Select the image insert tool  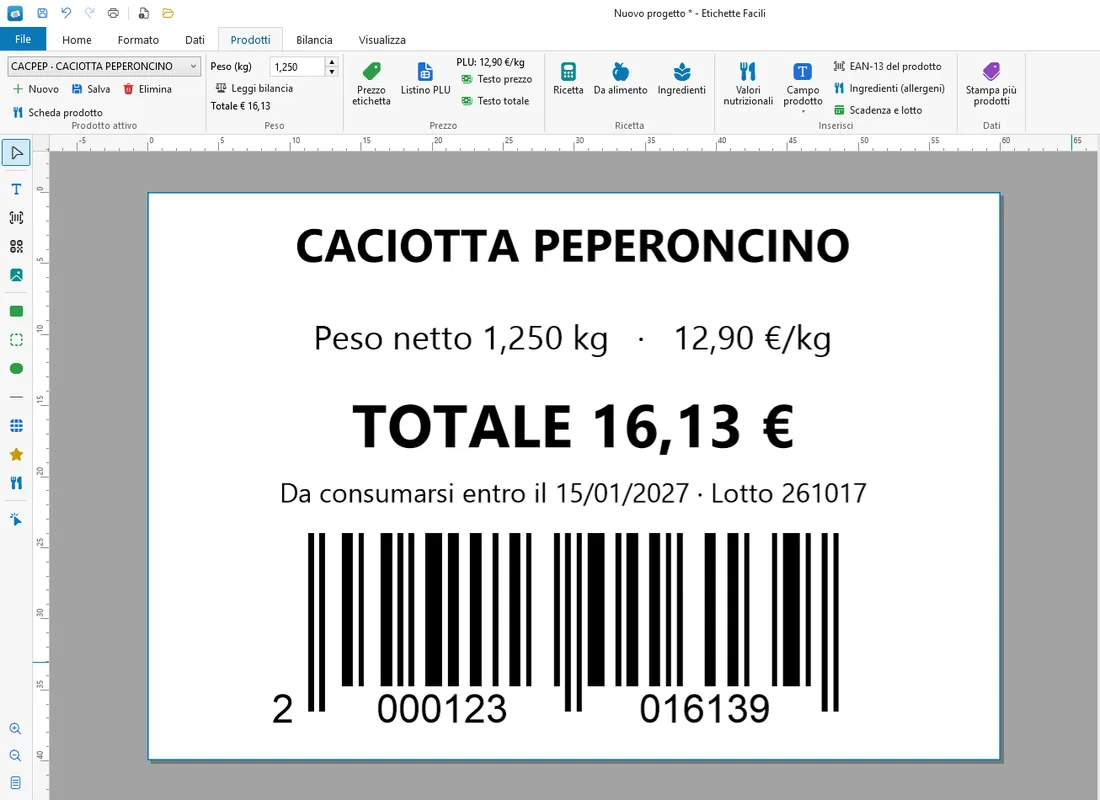(x=16, y=275)
